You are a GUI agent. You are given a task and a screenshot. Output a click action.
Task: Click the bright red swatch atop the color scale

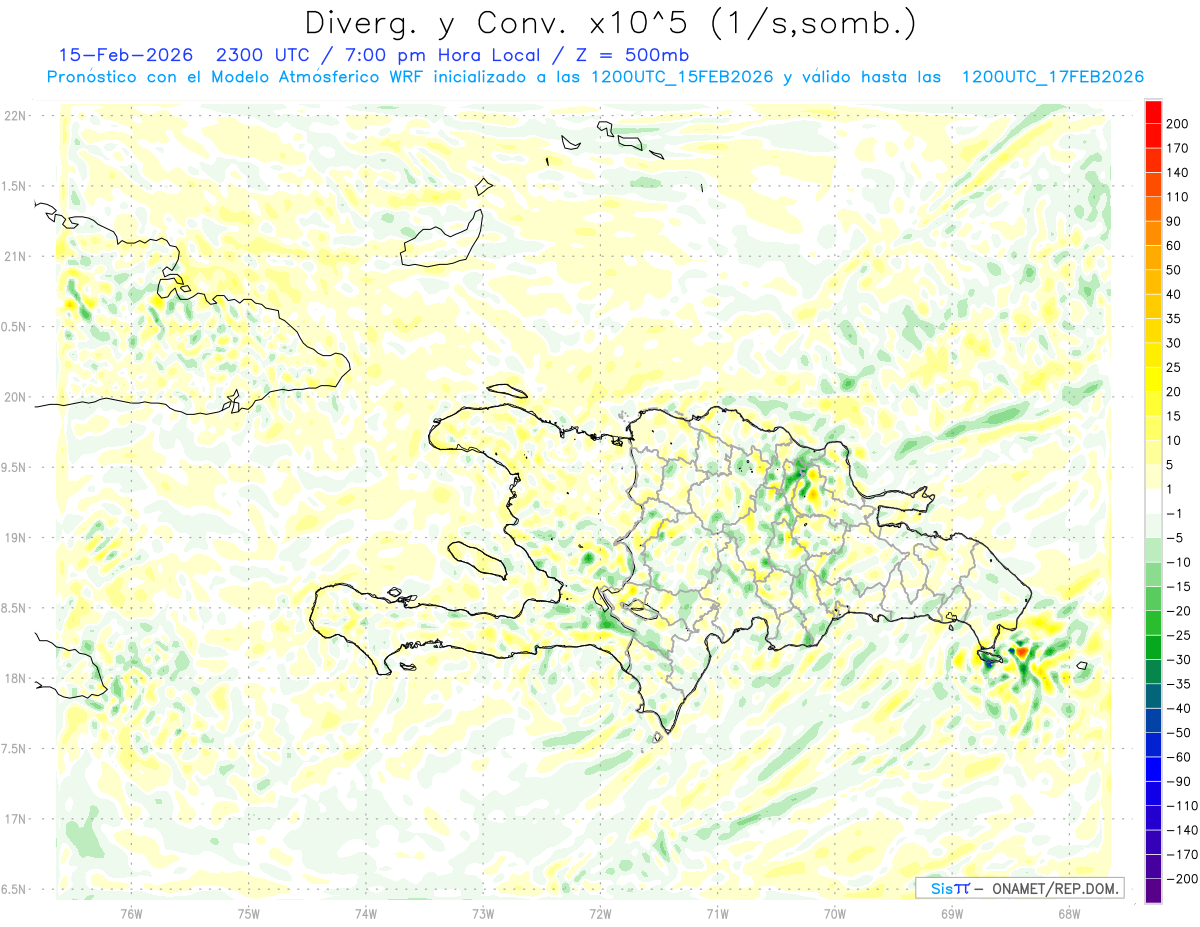coord(1153,112)
